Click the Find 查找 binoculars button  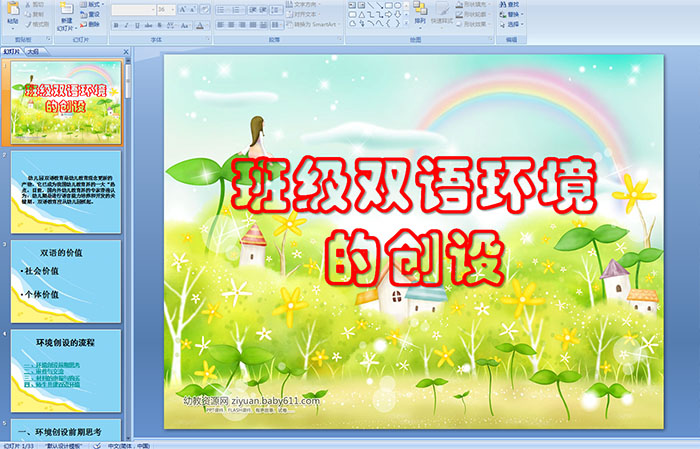[x=509, y=4]
